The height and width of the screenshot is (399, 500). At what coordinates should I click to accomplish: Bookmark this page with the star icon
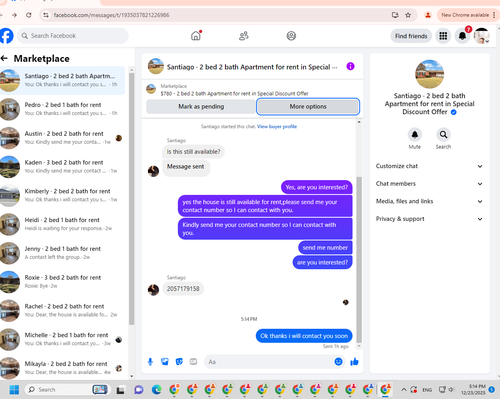pos(408,15)
